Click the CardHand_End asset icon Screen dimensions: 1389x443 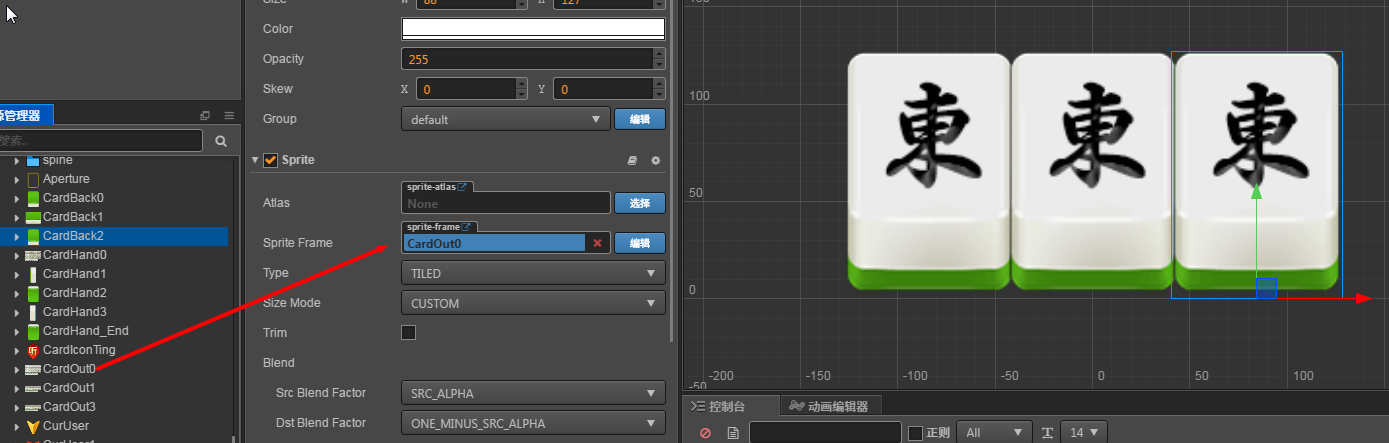coord(33,331)
